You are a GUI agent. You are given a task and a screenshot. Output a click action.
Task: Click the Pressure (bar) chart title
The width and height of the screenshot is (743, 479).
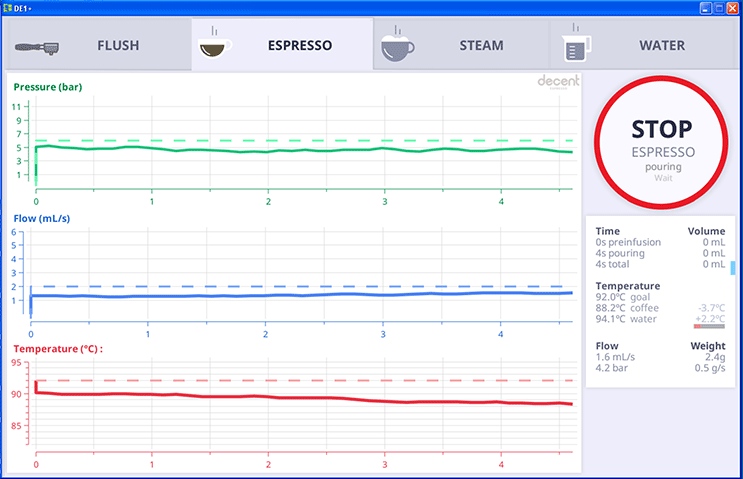click(48, 87)
